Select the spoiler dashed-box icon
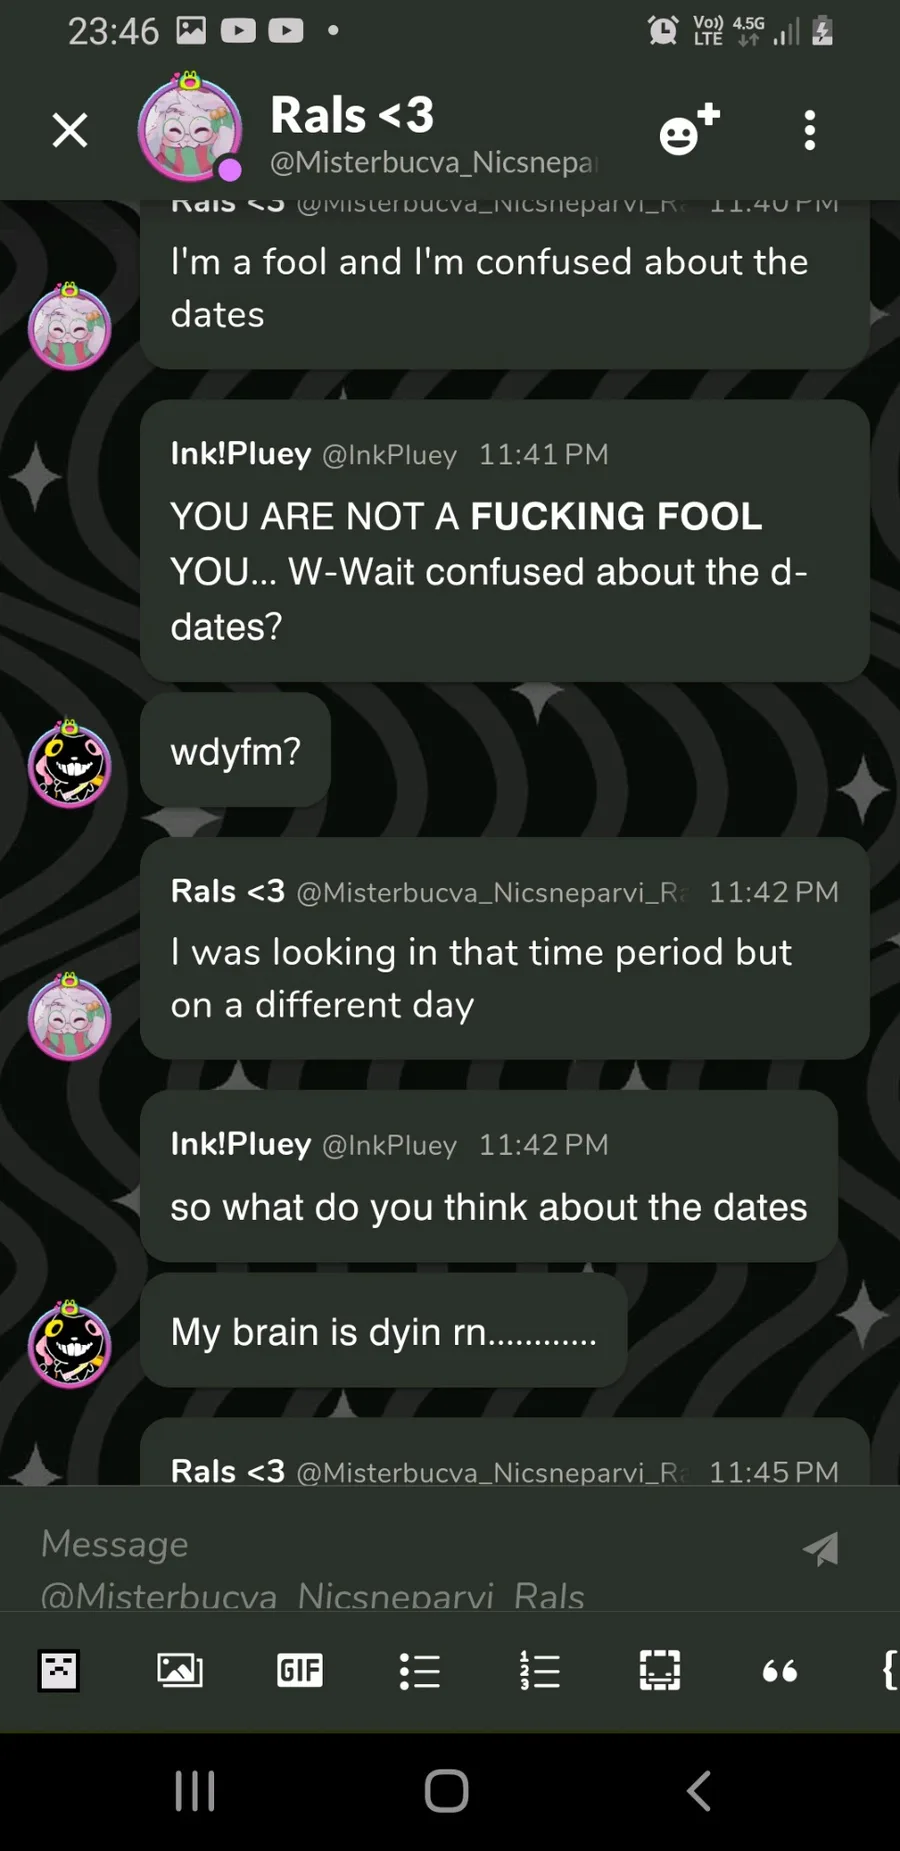The image size is (900, 1851). tap(660, 1670)
